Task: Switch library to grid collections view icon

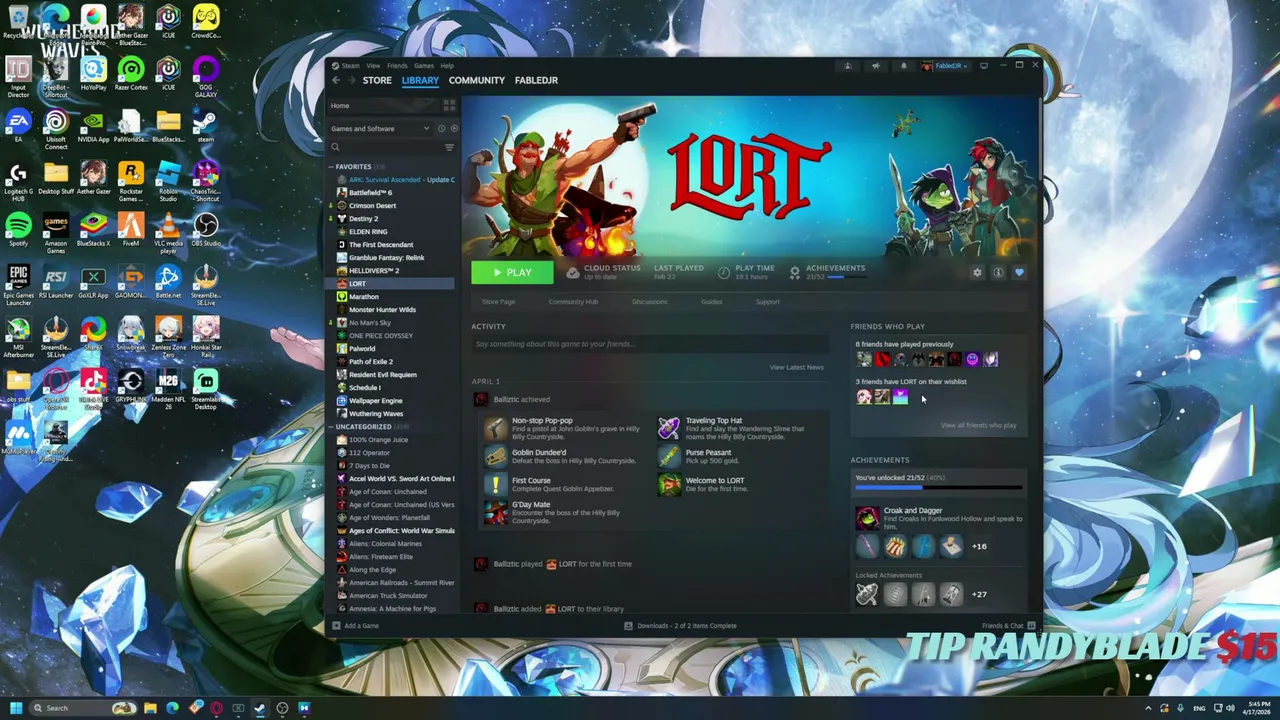Action: point(449,105)
